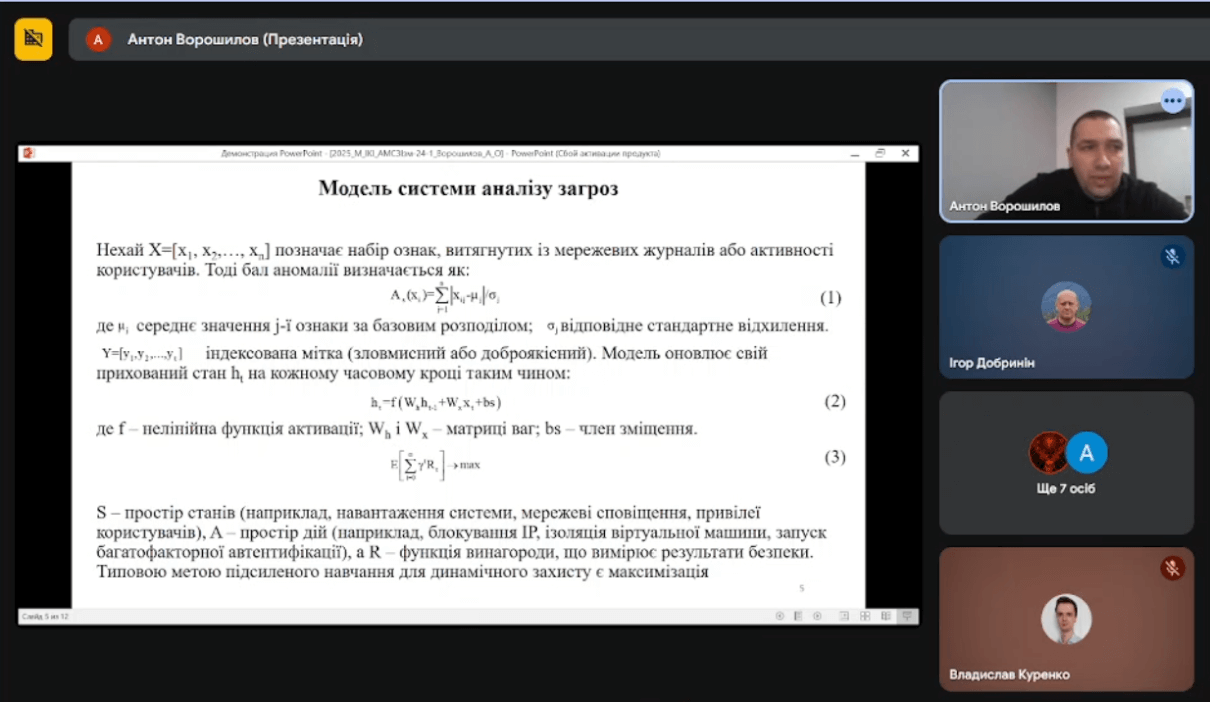Click the 'Антон Ворошилов (Презентація)' header label
1210x702 pixels.
(x=245, y=40)
